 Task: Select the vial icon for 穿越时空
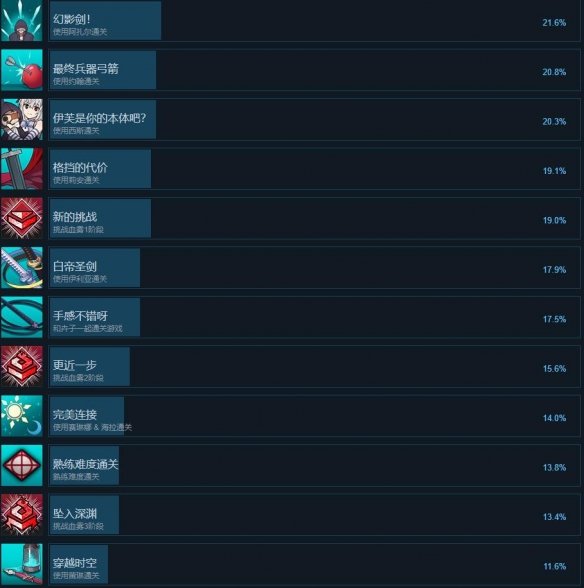[x=22, y=564]
